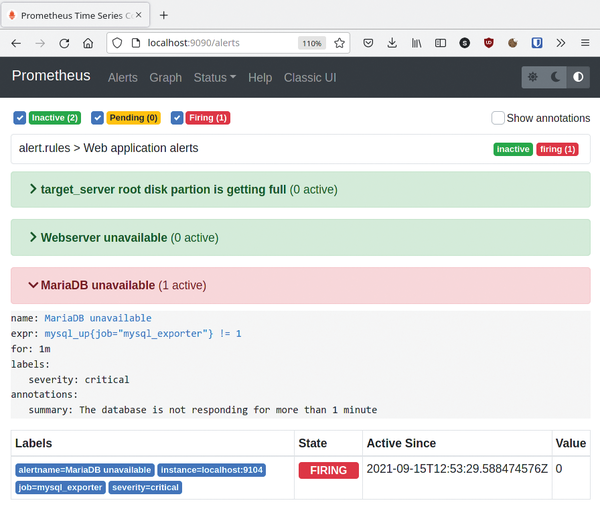The width and height of the screenshot is (600, 519).
Task: Close the Prometheus Time Series tab
Action: (139, 15)
